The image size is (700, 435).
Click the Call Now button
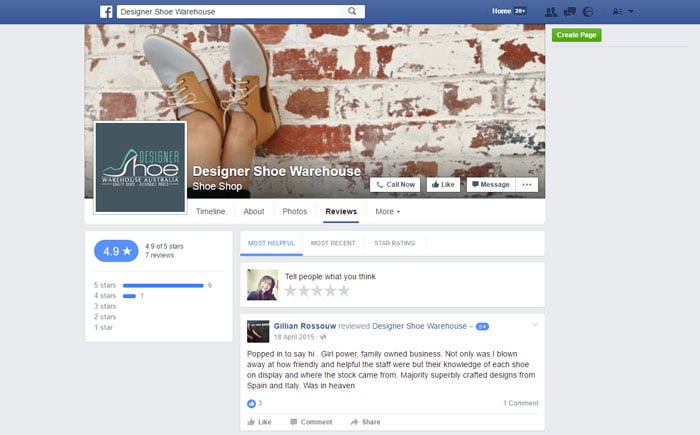(395, 184)
